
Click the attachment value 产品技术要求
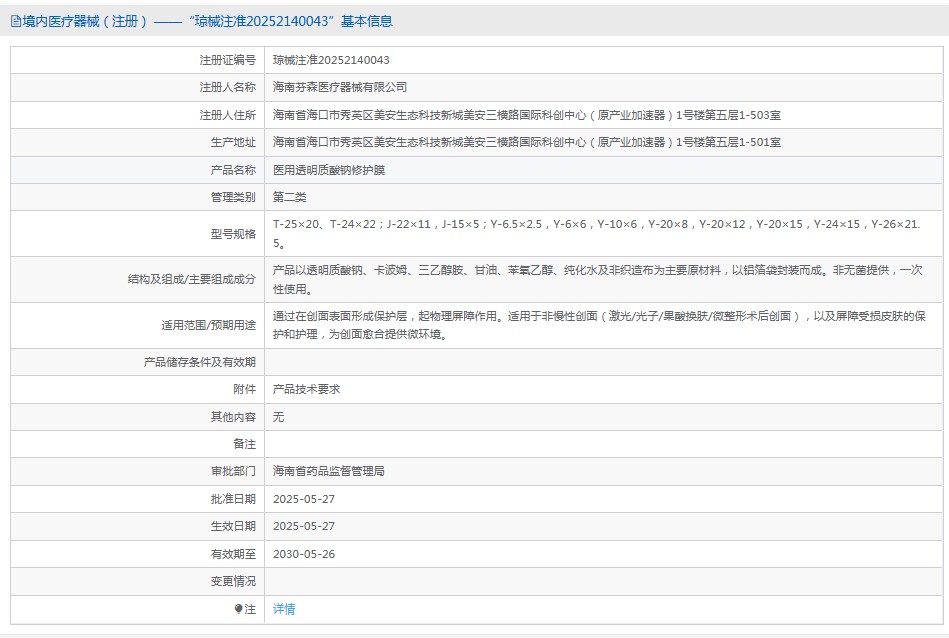click(x=306, y=389)
